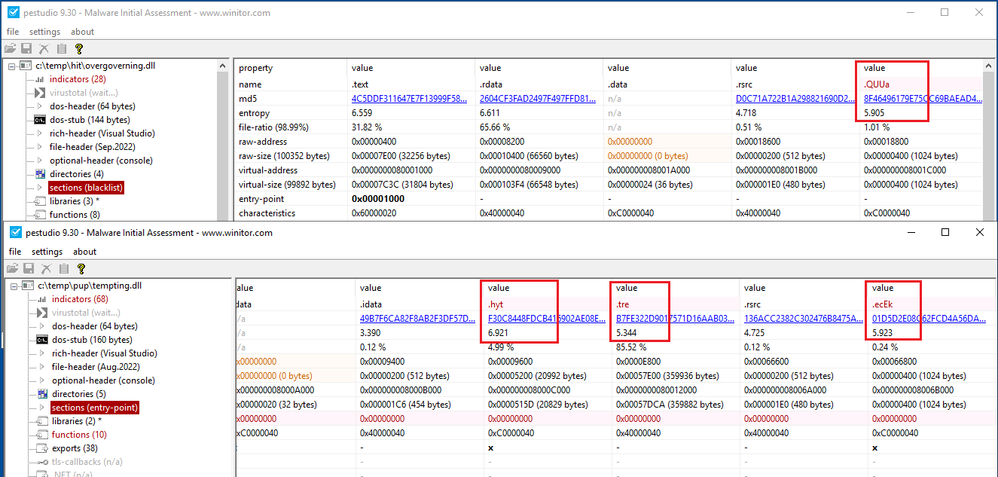Select dos-stub (160 bytes) node
Viewport: 998px width, 477px height.
coord(92,339)
